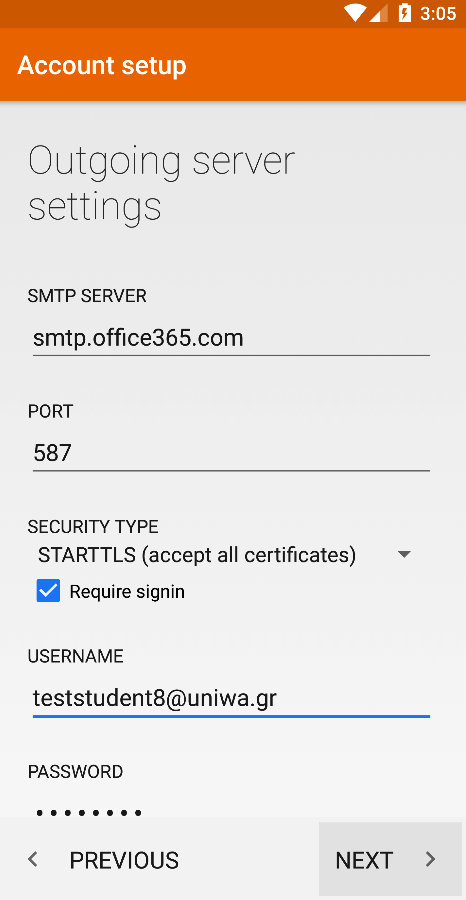Tap the Wi-Fi status icon
The width and height of the screenshot is (466, 900).
click(x=355, y=13)
